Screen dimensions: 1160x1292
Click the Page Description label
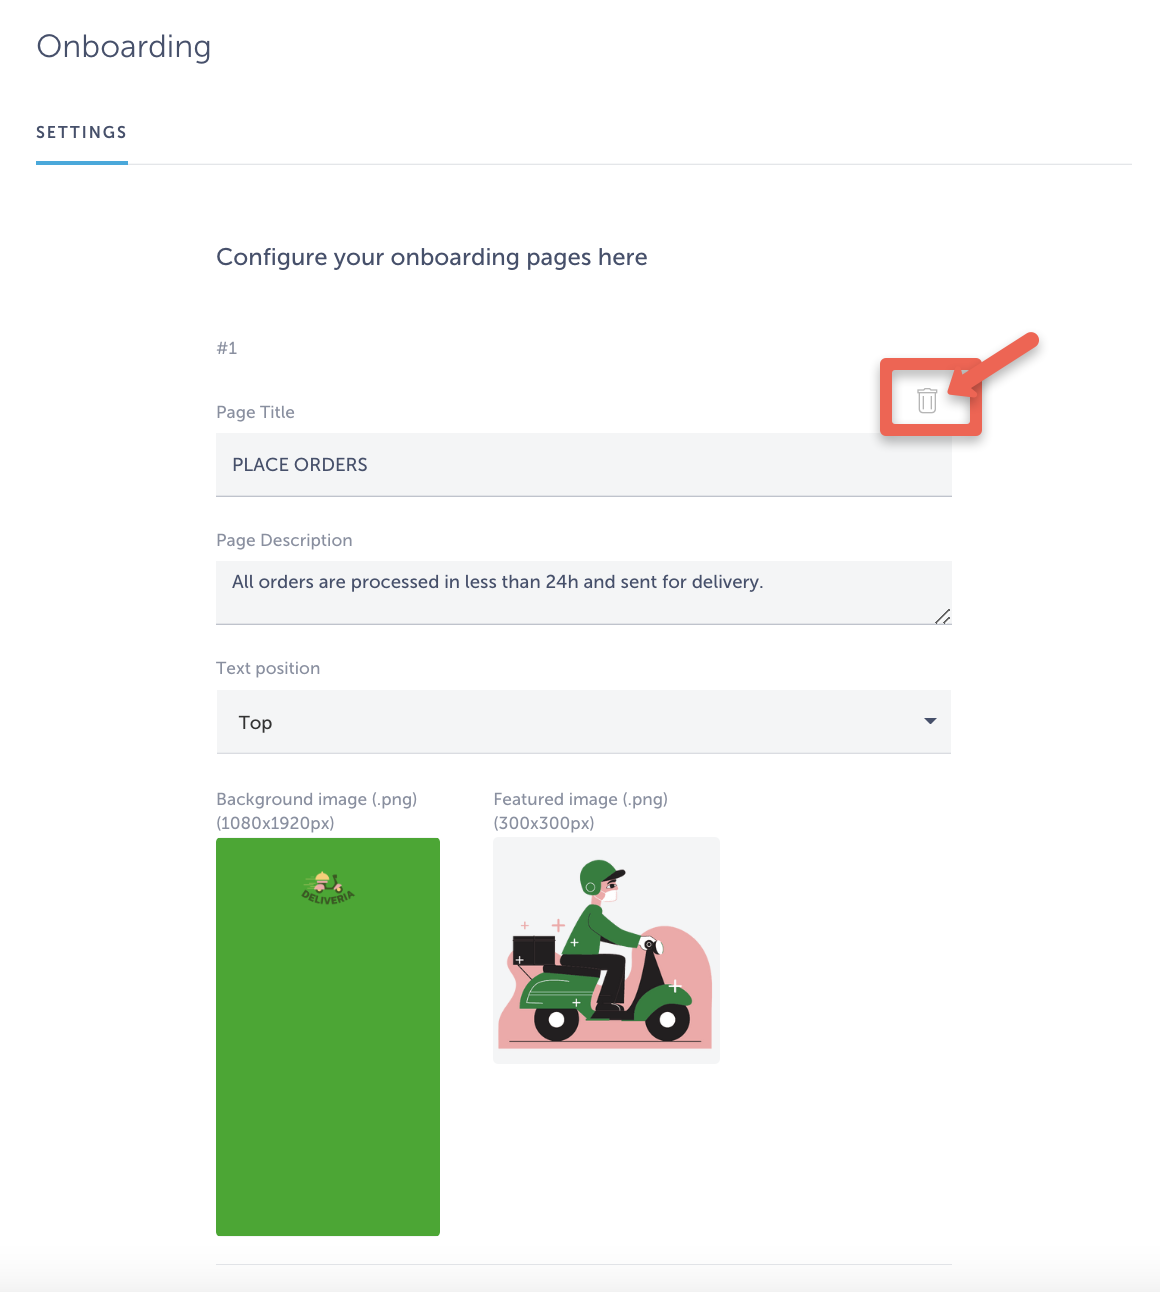point(284,540)
